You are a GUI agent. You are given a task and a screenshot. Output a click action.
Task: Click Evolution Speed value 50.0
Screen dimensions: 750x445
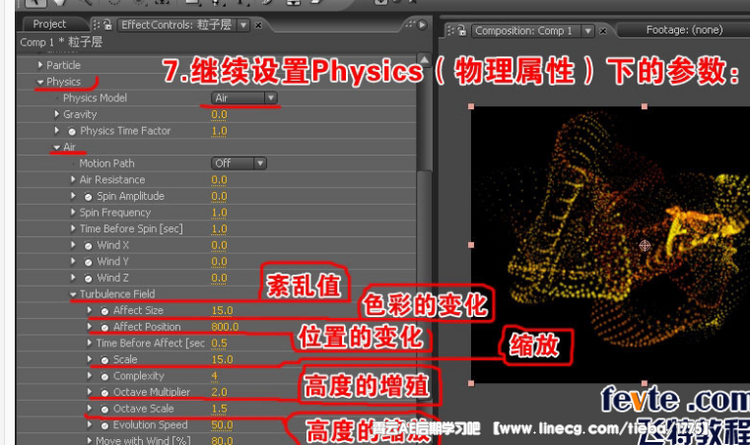click(222, 425)
